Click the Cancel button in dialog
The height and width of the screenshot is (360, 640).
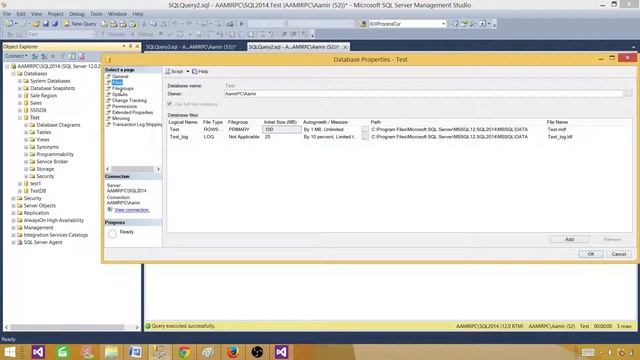tap(619, 254)
